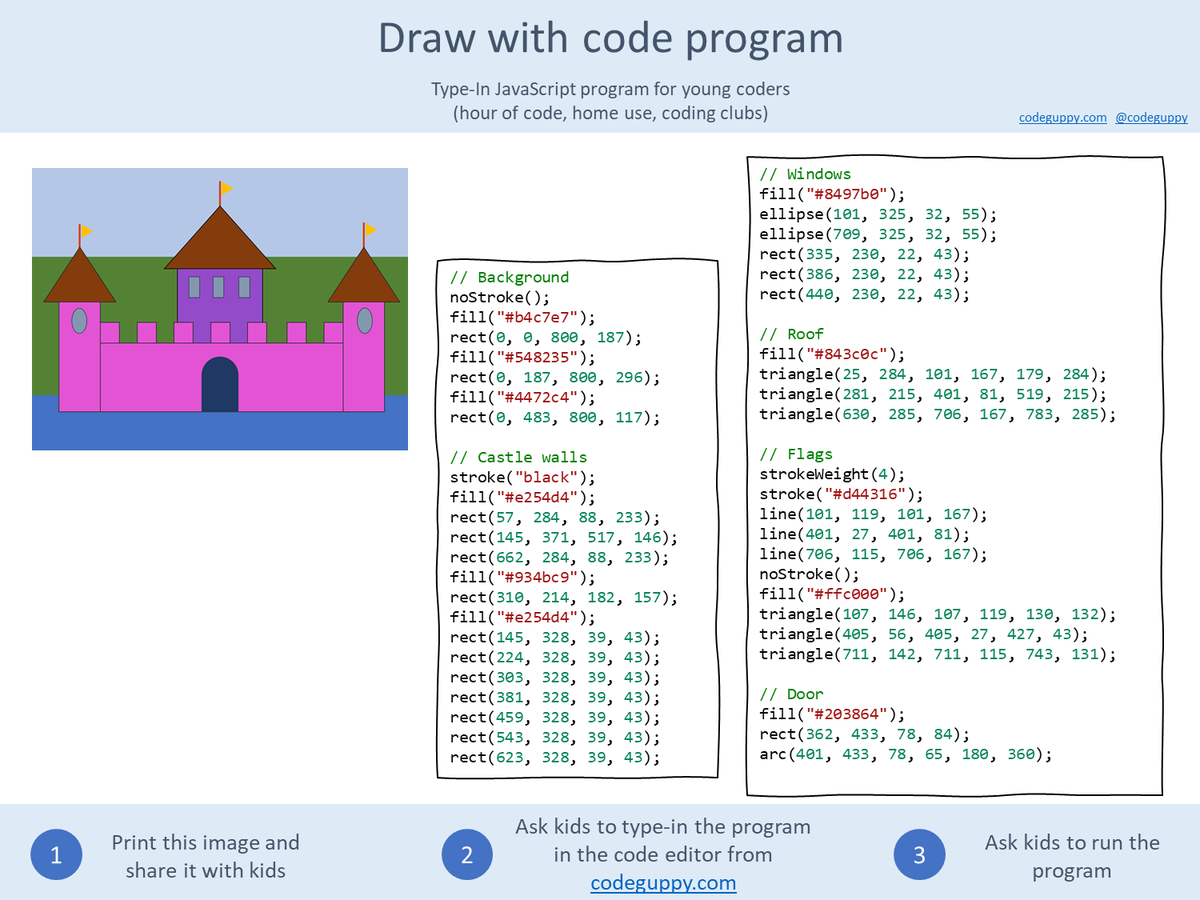Click the yellow flag on the left tower
Image resolution: width=1200 pixels, height=900 pixels.
tap(85, 231)
